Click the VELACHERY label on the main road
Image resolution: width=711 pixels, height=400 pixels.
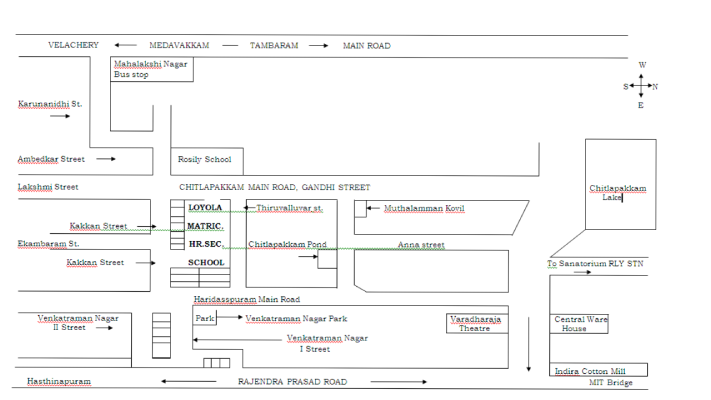tap(73, 45)
